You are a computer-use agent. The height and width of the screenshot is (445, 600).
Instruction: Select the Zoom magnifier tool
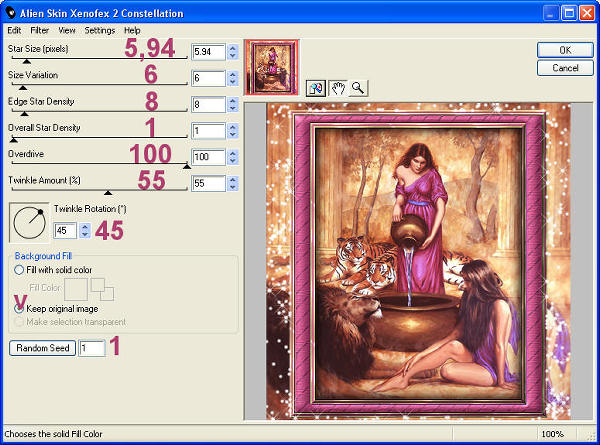358,88
